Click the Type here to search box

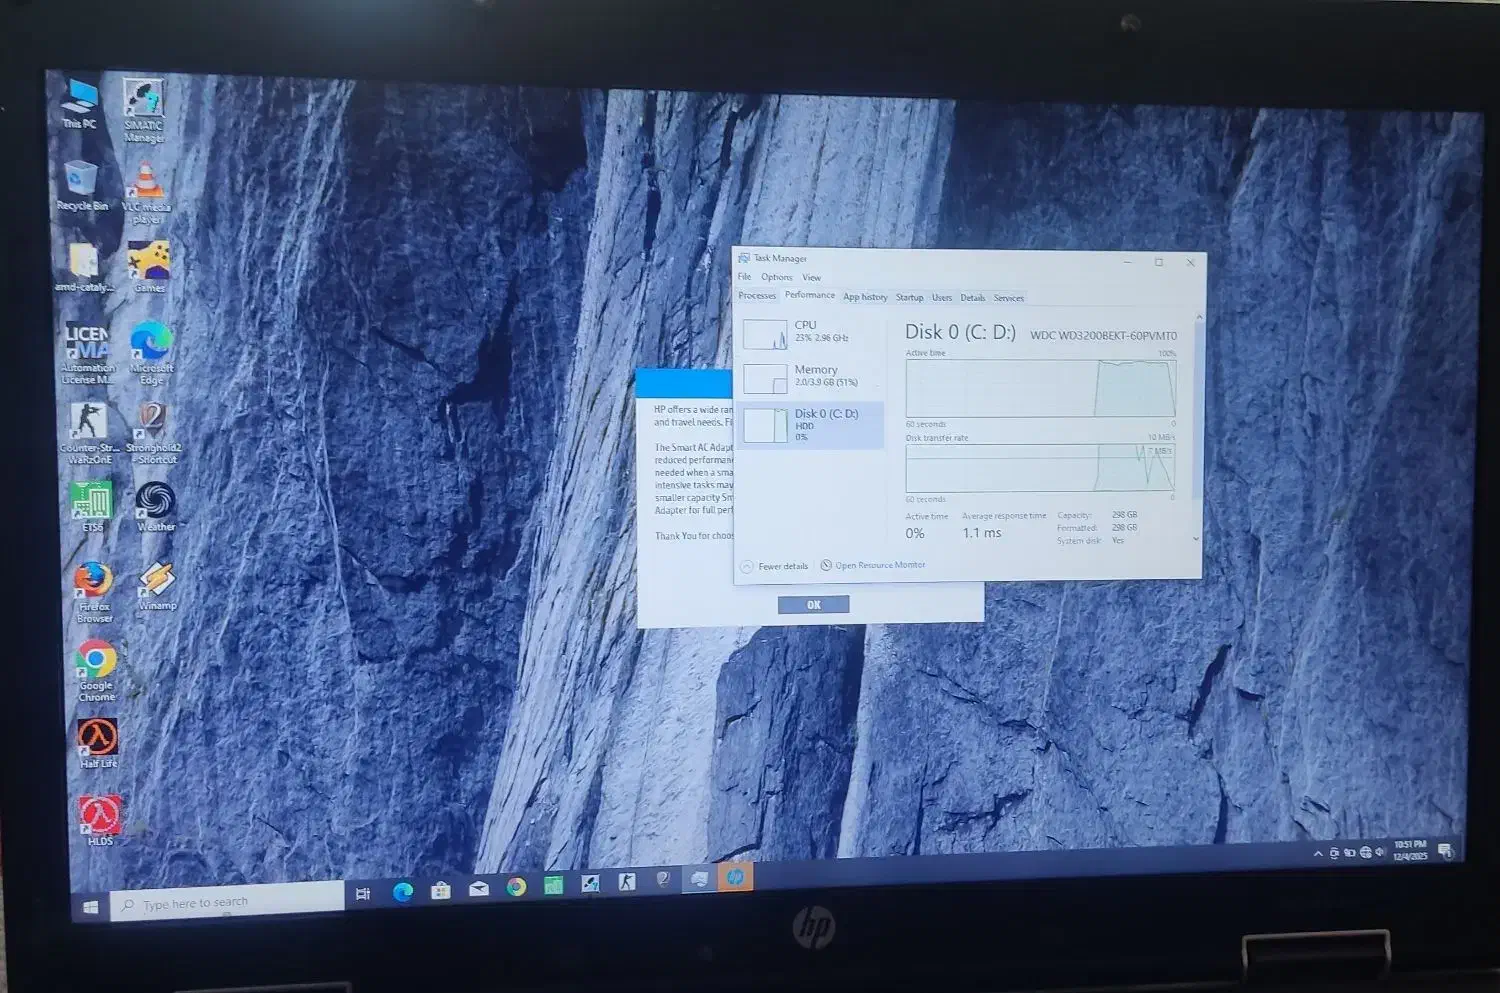pos(230,902)
